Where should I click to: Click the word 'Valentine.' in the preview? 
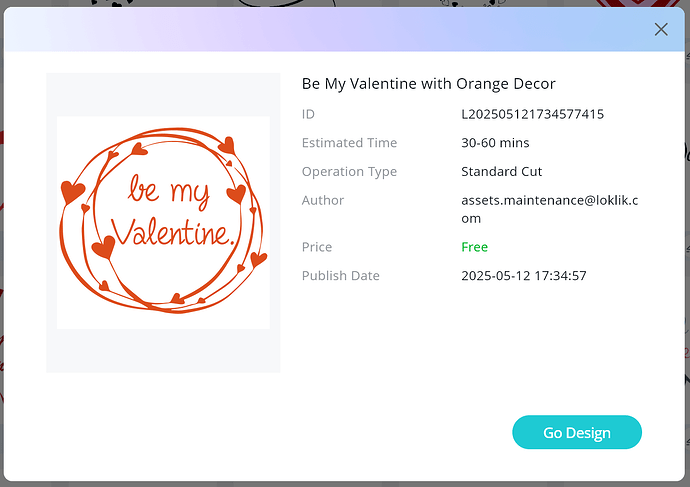click(x=172, y=232)
